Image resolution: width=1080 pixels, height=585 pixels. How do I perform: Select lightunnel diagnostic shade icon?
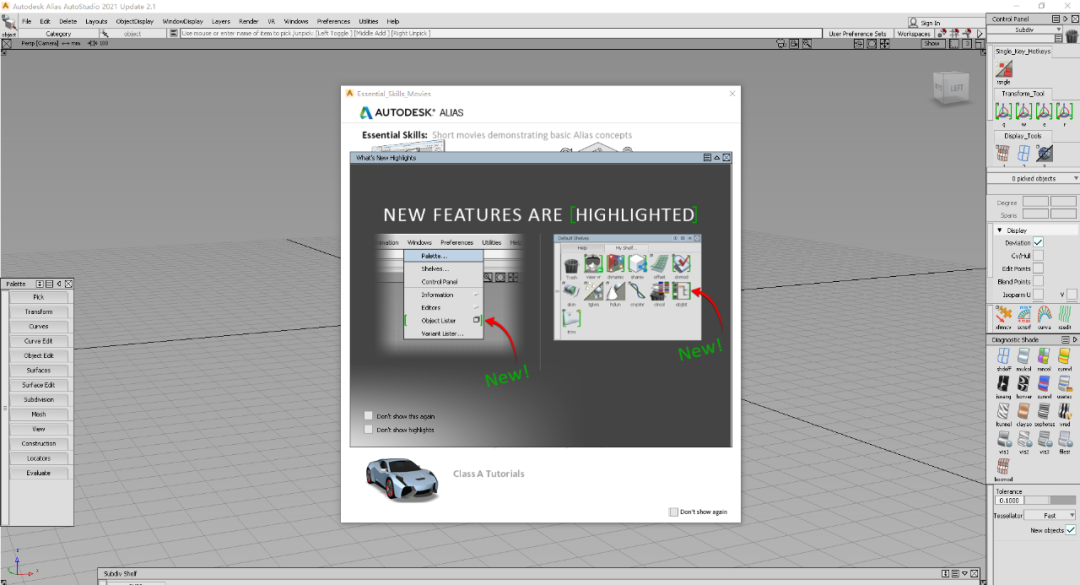click(1003, 411)
